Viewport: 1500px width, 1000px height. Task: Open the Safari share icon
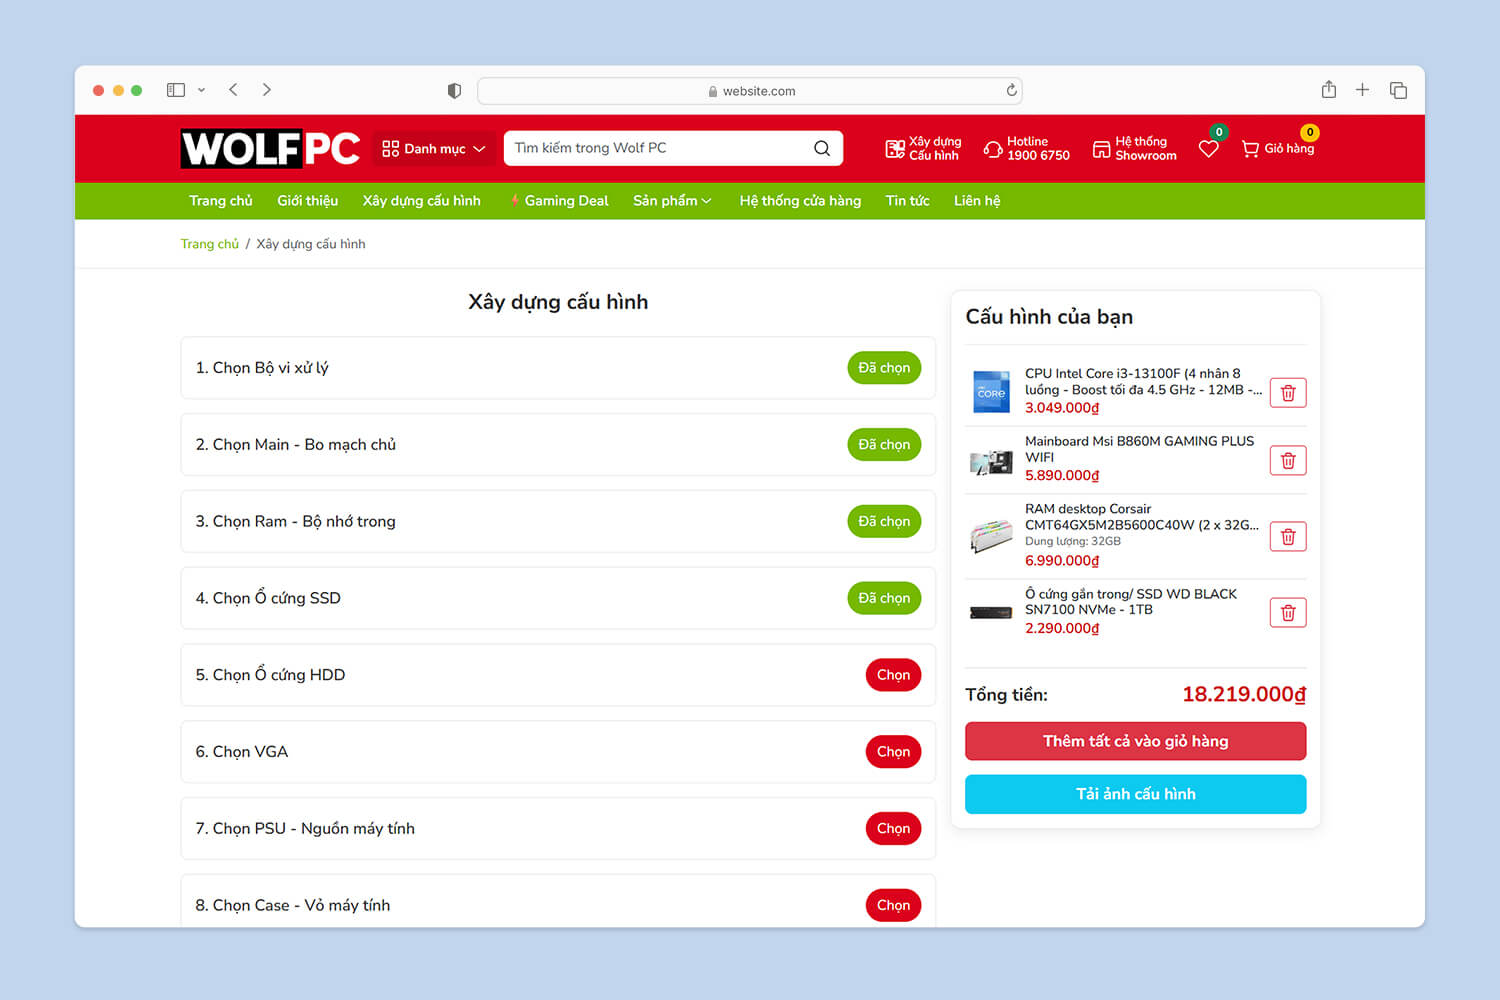[1329, 89]
